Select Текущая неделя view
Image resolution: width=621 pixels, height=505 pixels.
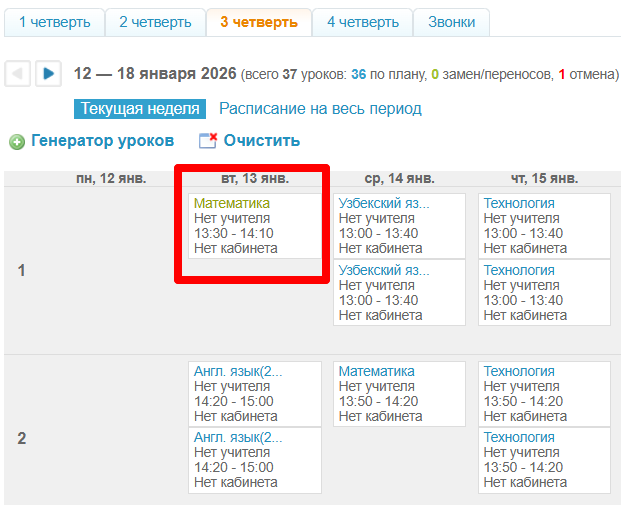pyautogui.click(x=139, y=109)
